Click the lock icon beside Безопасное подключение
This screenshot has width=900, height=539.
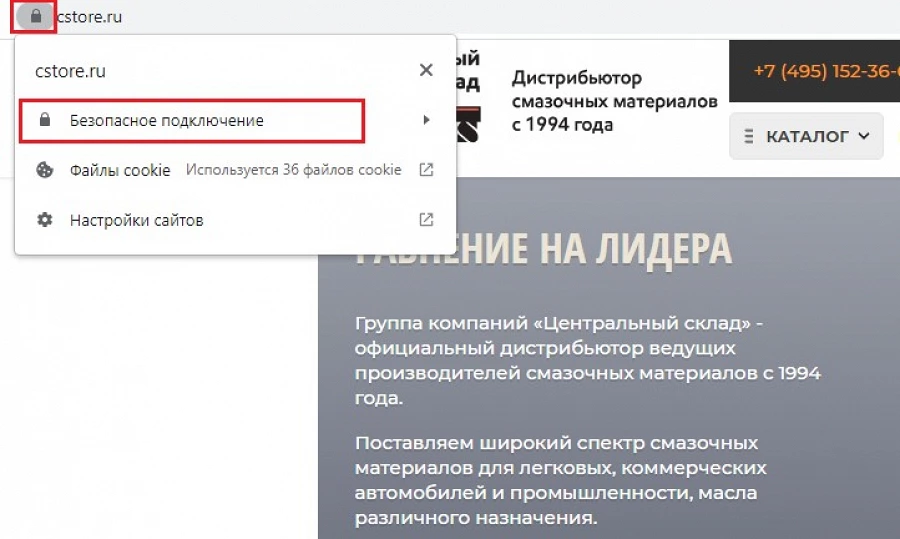[x=45, y=120]
